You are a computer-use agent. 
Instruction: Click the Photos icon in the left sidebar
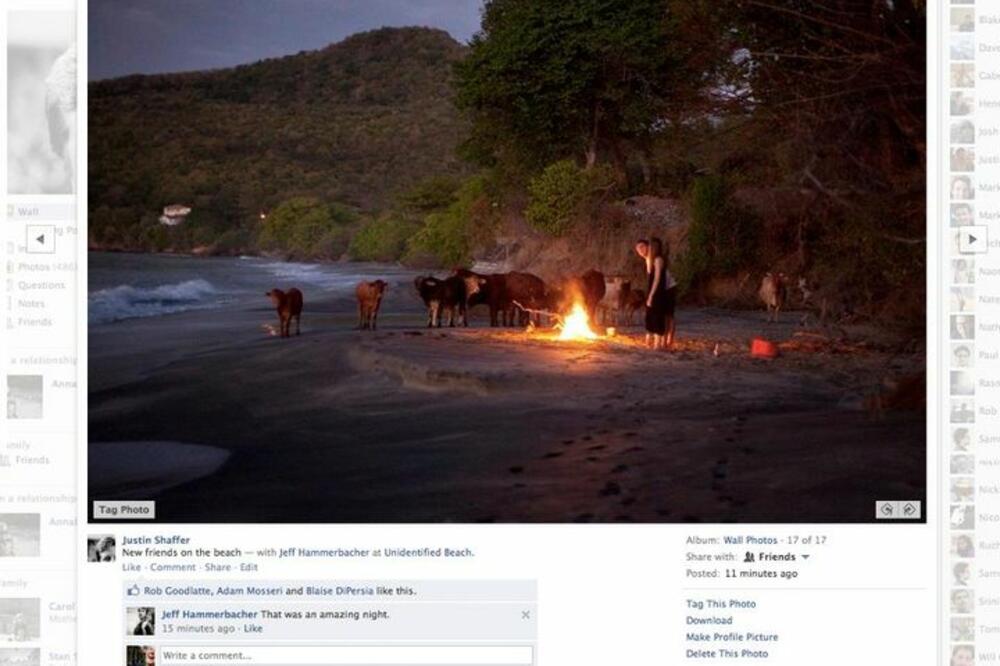pos(10,265)
